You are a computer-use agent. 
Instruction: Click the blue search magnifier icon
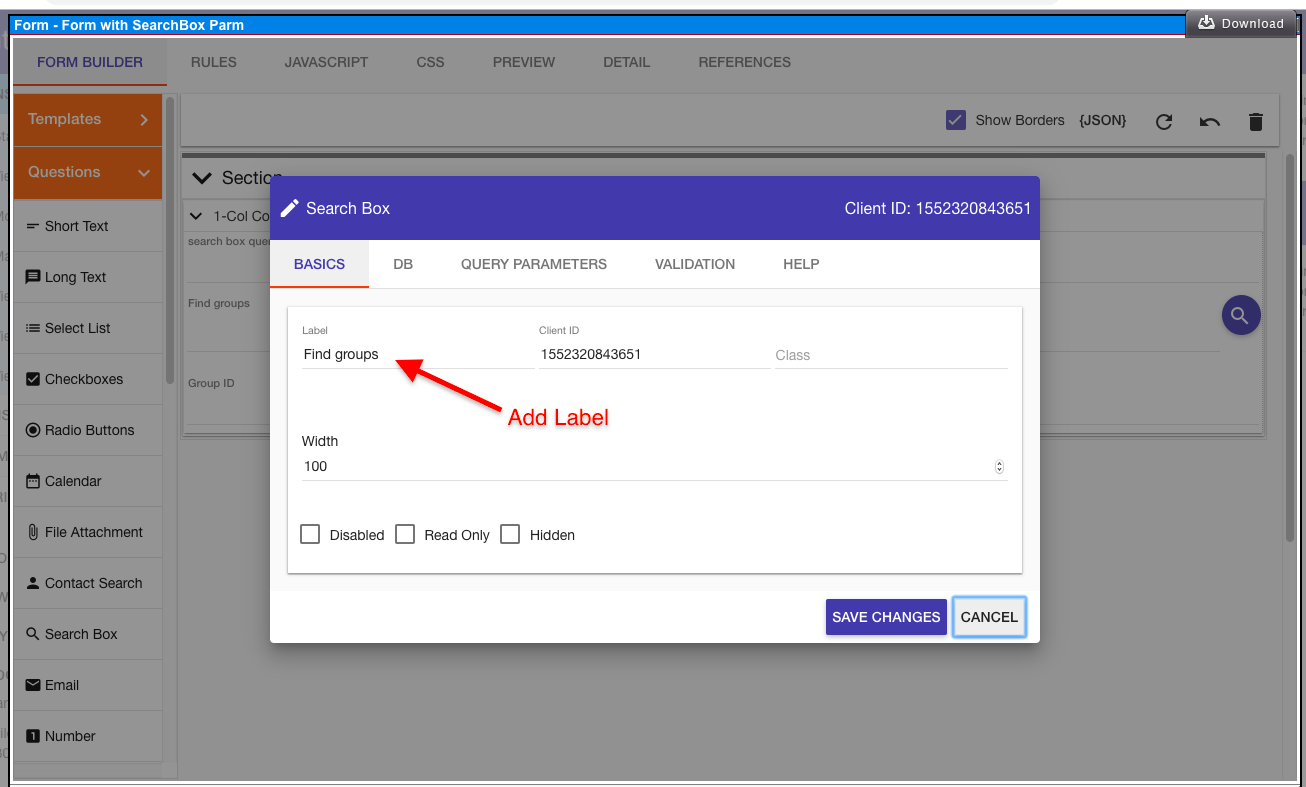point(1240,314)
